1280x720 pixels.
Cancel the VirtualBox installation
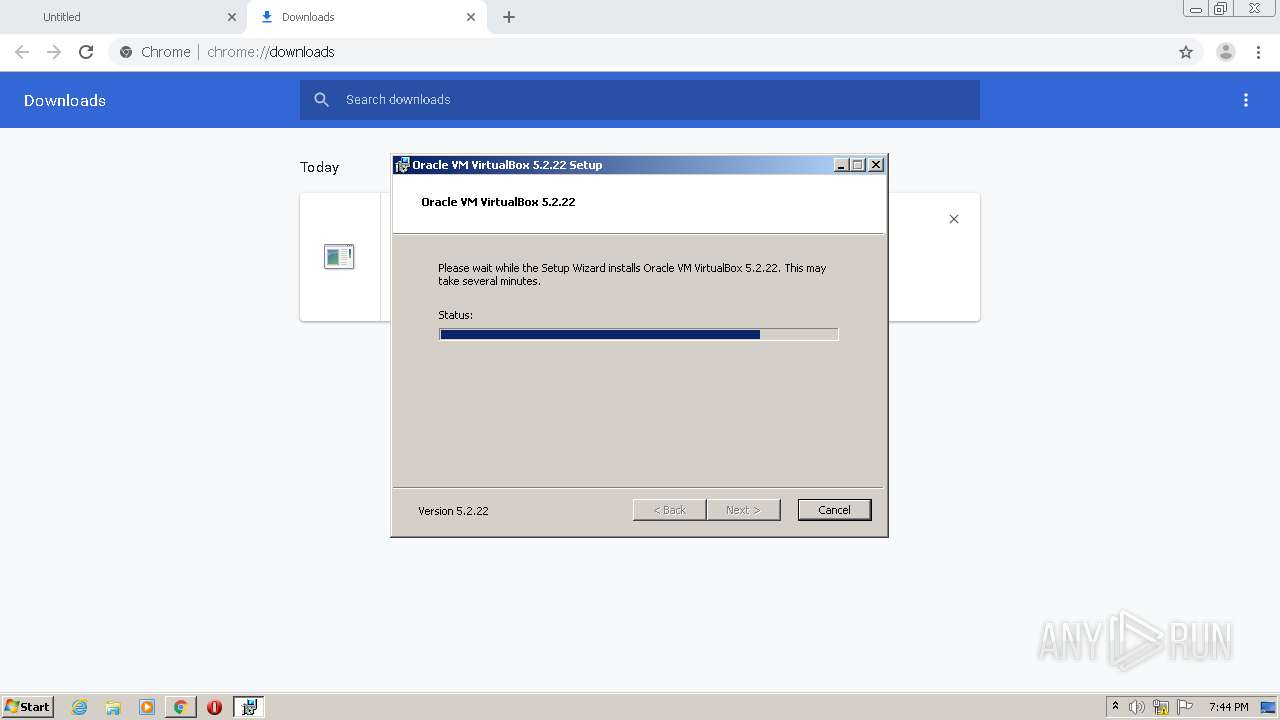tap(834, 510)
